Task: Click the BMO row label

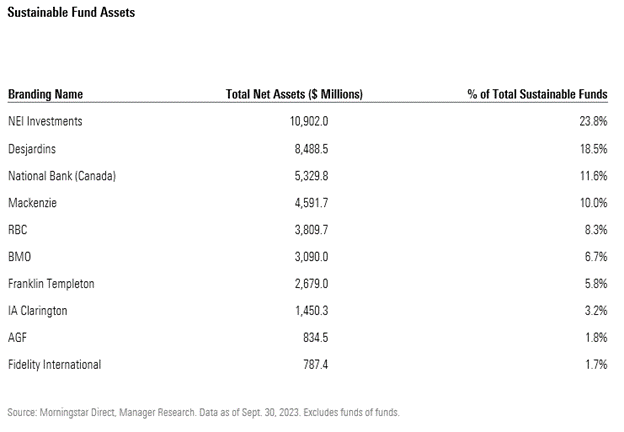Action: (x=19, y=257)
